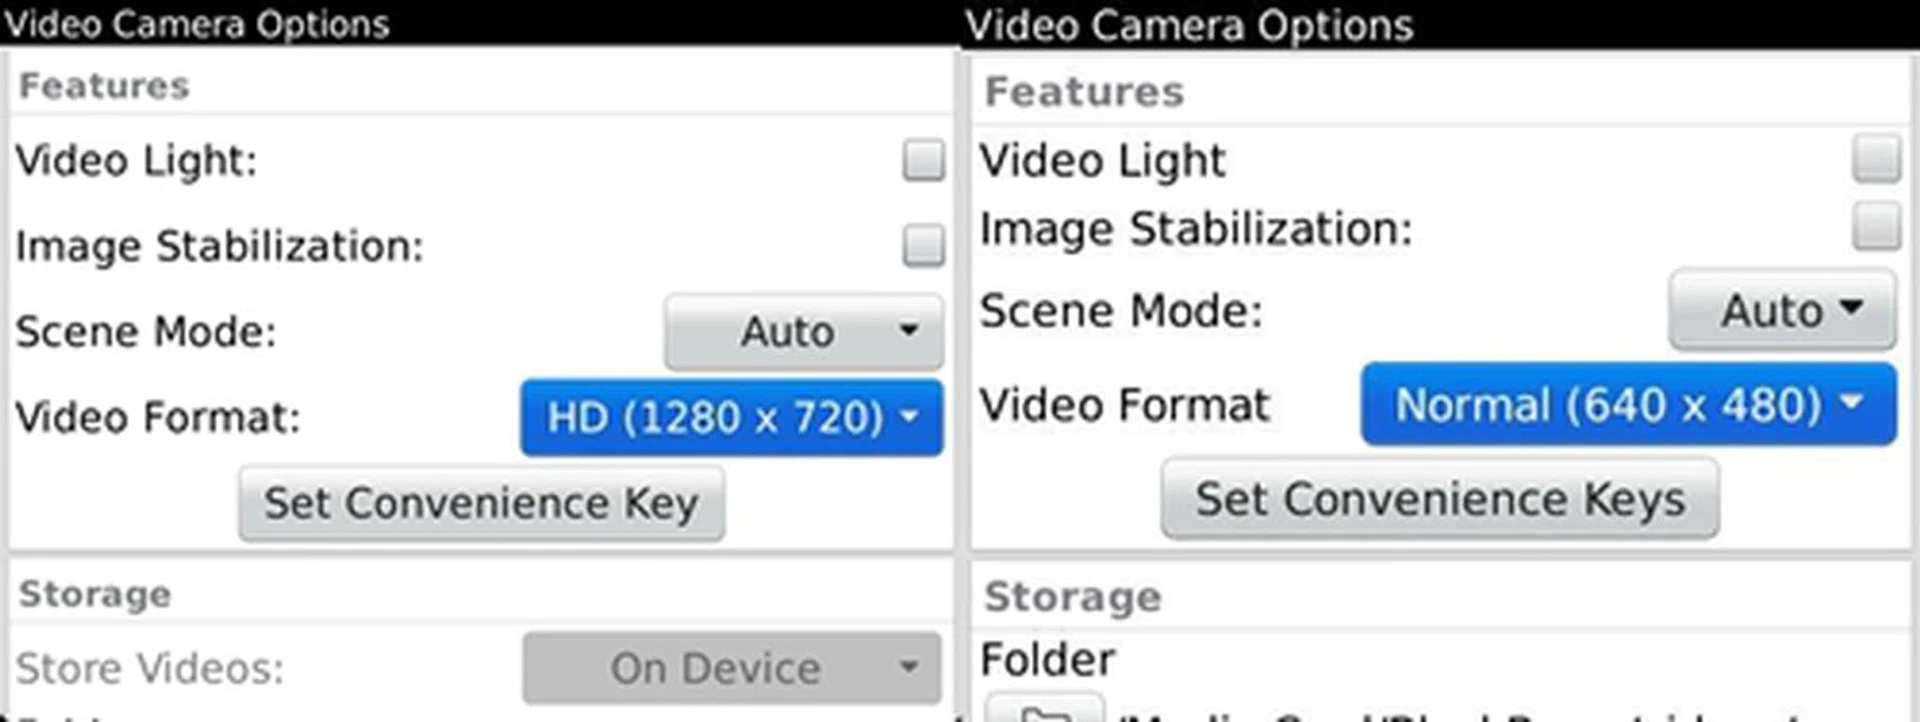Image resolution: width=1920 pixels, height=722 pixels.
Task: Open the Store Videos On Device dropdown
Action: tap(731, 668)
